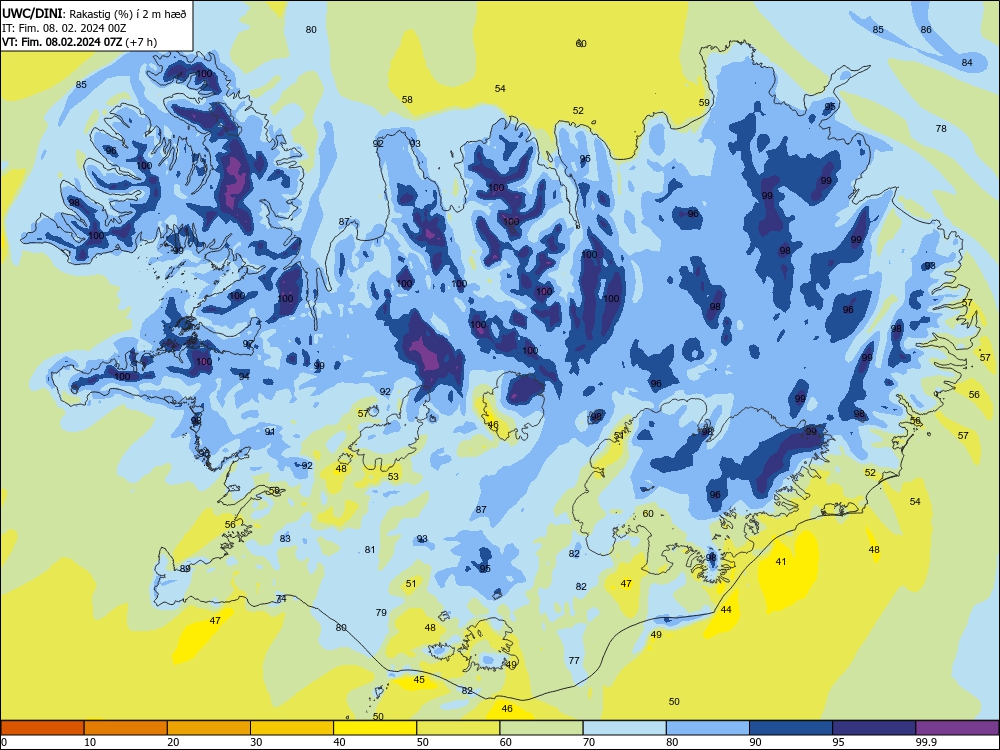
Task: Pick the light green 60–70 legend swatch
Action: (x=541, y=728)
